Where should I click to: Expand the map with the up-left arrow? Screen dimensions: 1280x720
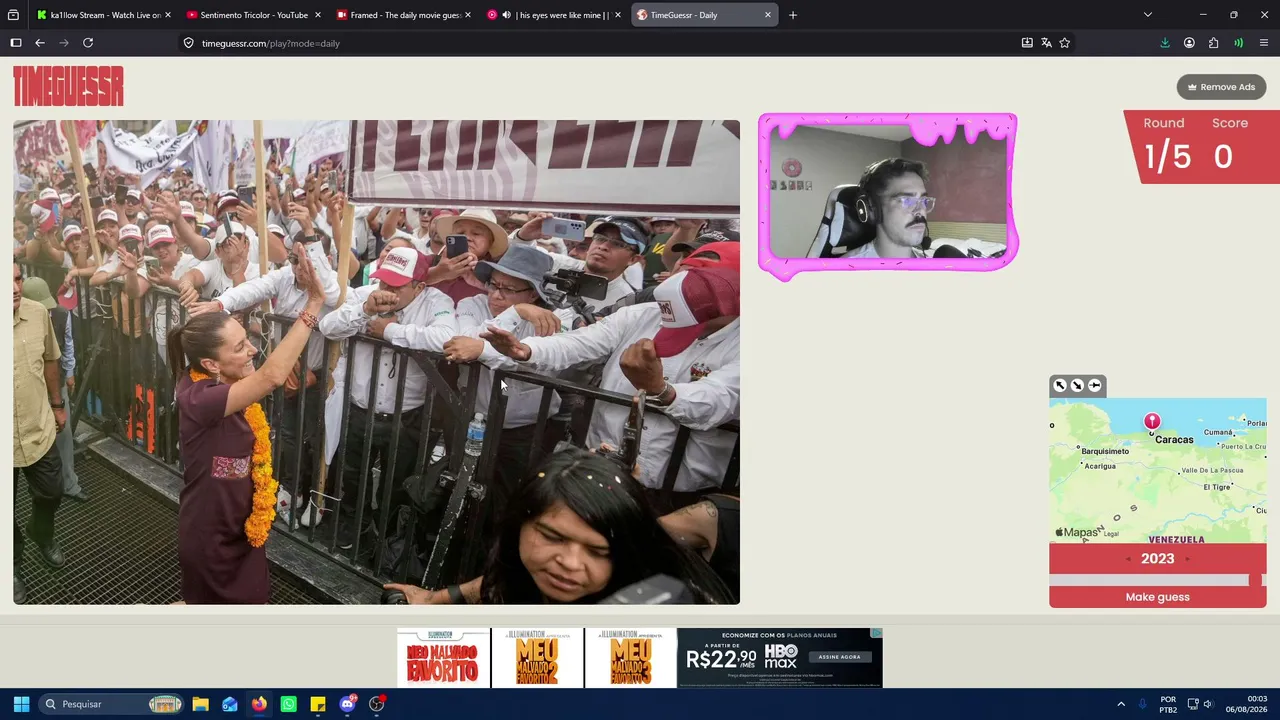click(1060, 385)
